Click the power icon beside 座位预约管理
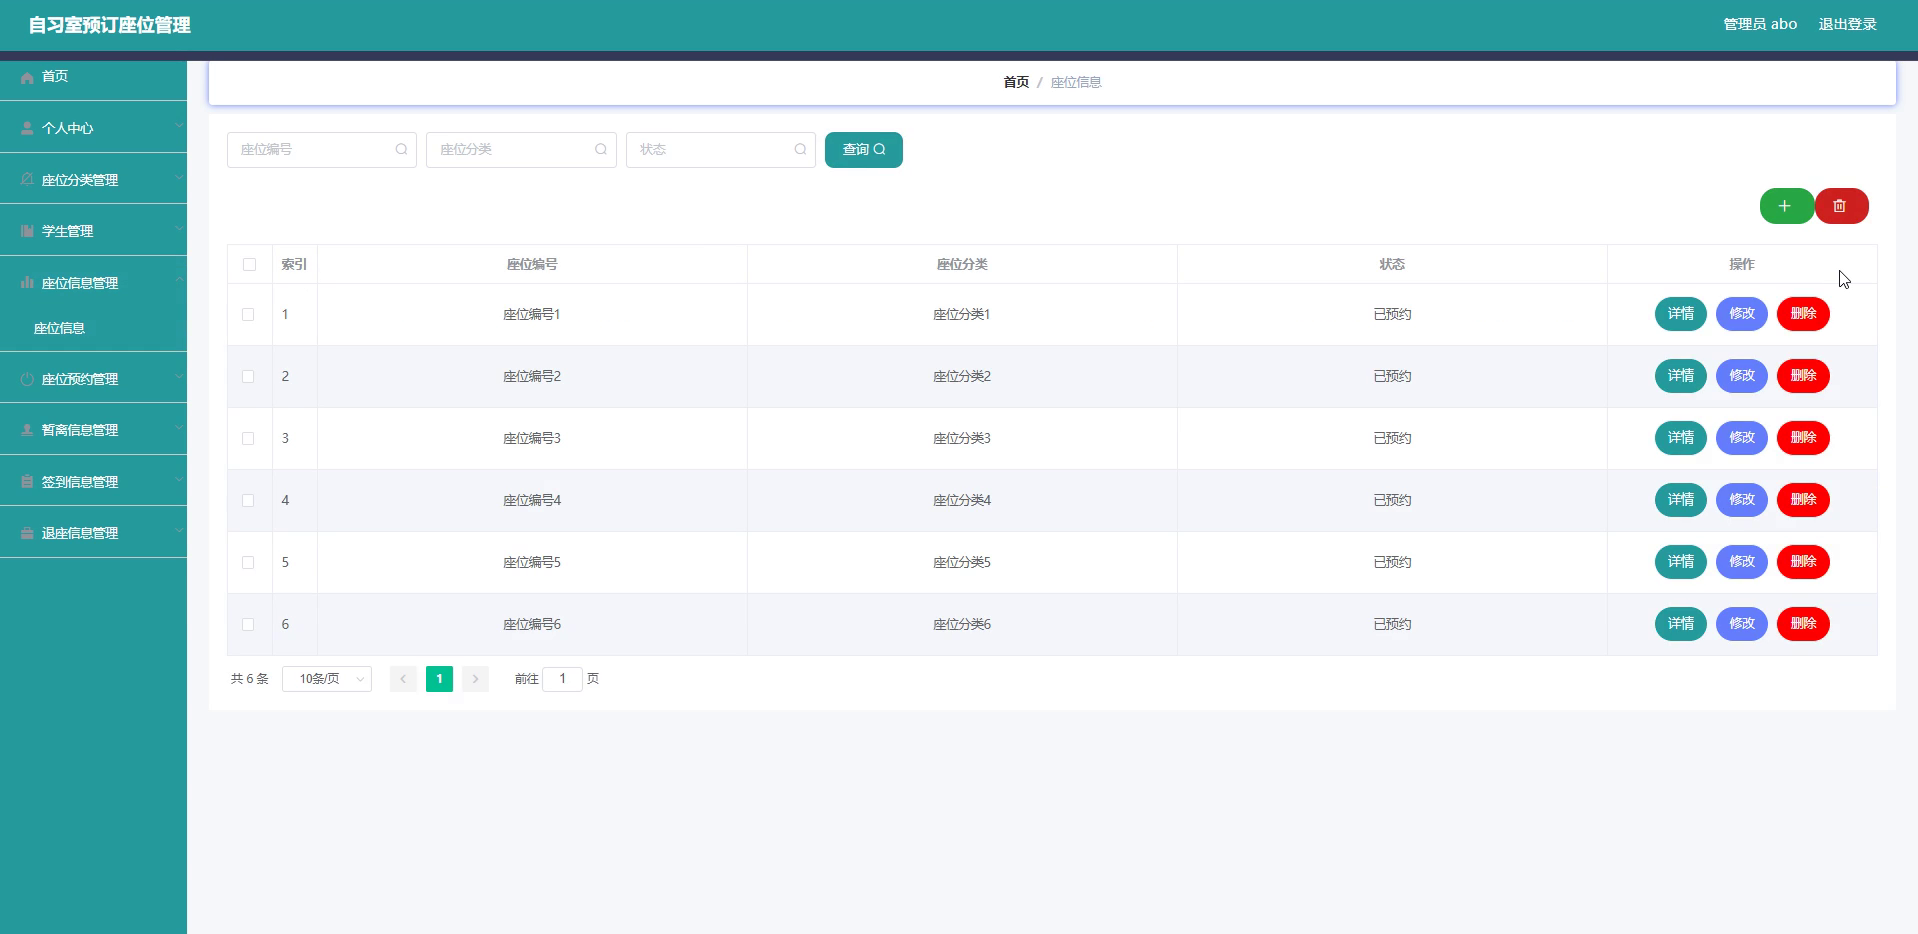The height and width of the screenshot is (934, 1918). 27,379
